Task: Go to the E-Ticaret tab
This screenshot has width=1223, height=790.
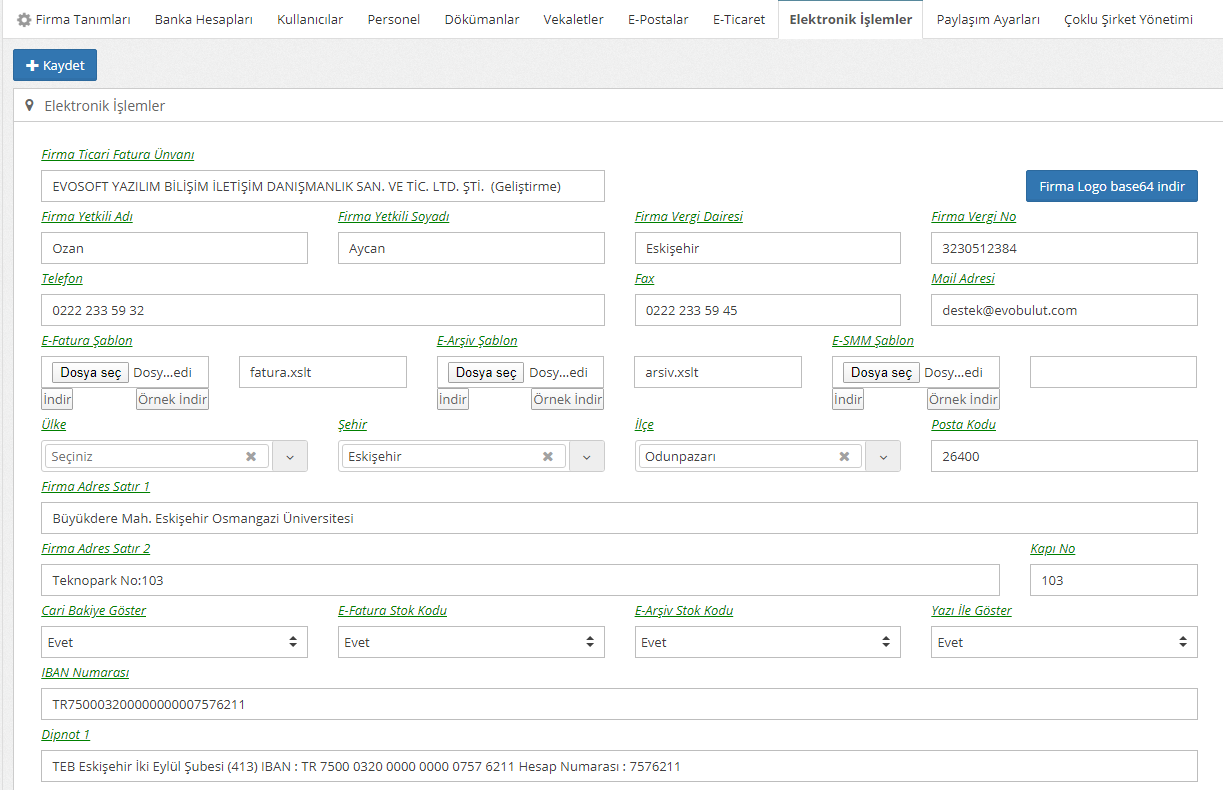Action: pyautogui.click(x=739, y=20)
